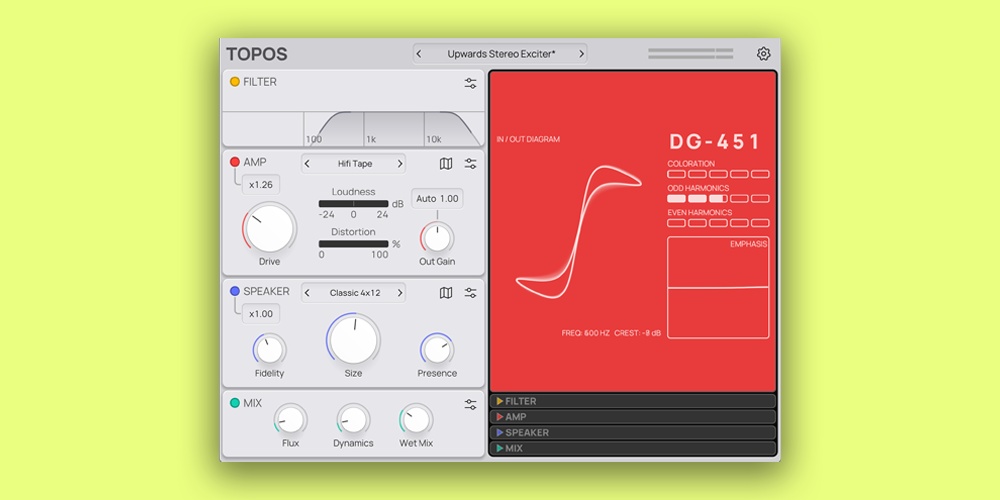Open the Upwards Stereo Exciter preset menu
1000x500 pixels.
point(500,54)
